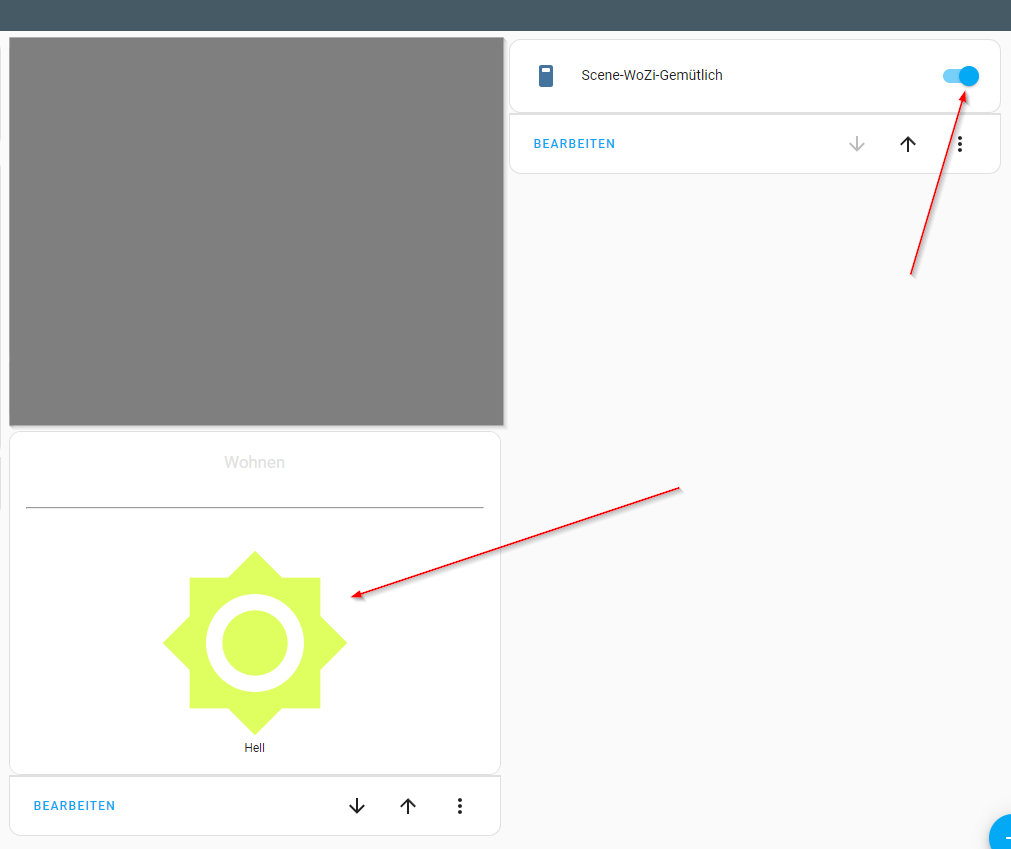
Task: Tap the Hell sun brightness button
Action: (255, 643)
